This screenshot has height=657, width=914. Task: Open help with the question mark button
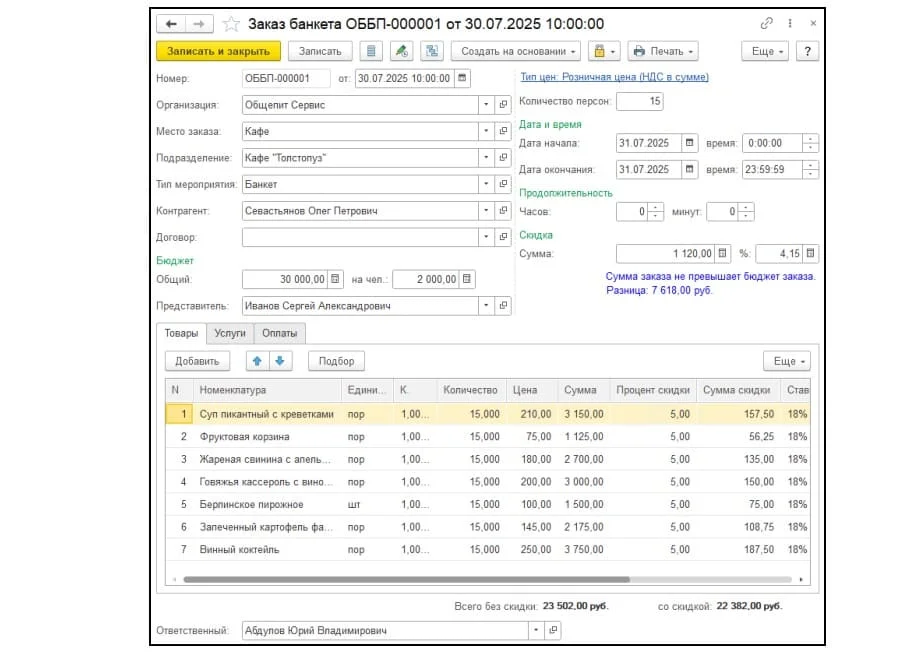coord(807,51)
